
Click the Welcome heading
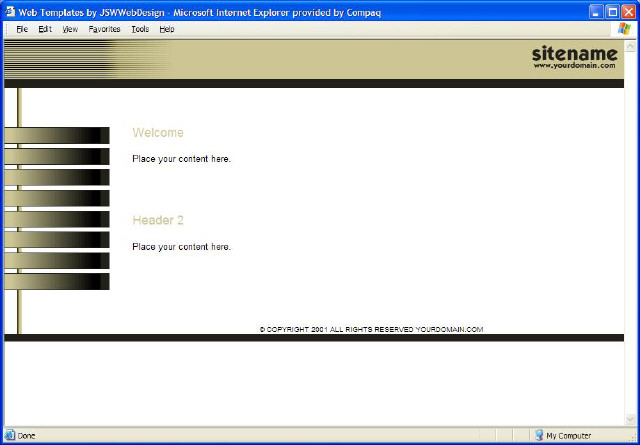coord(158,133)
